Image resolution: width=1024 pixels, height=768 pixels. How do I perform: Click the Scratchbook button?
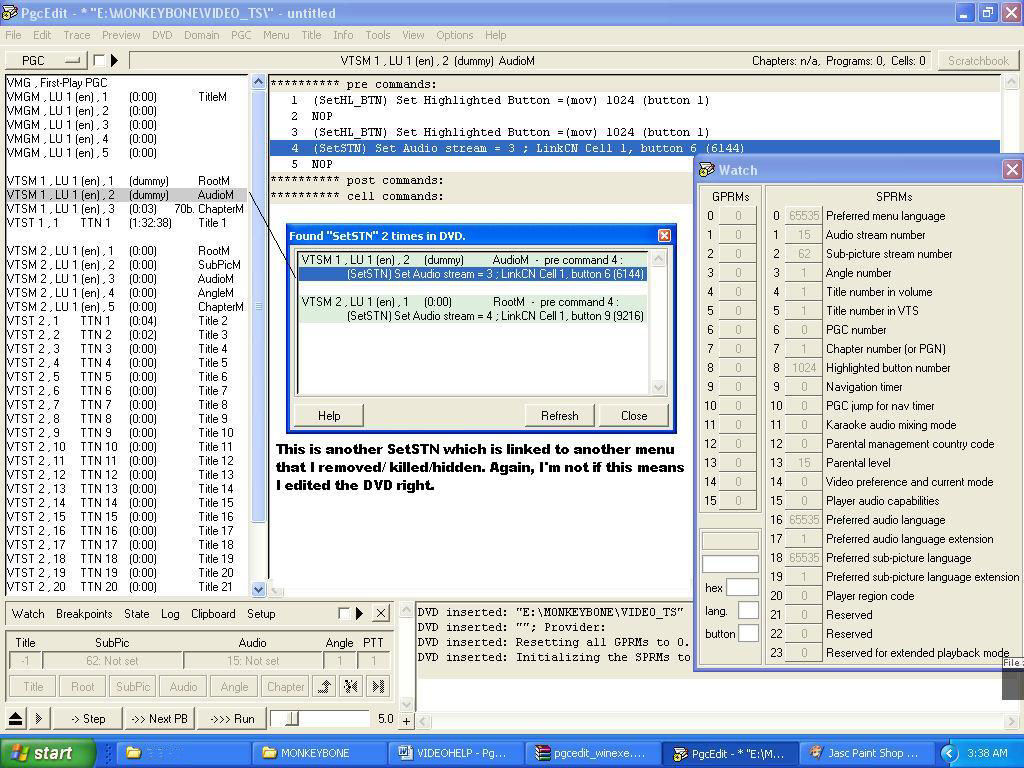(x=978, y=61)
